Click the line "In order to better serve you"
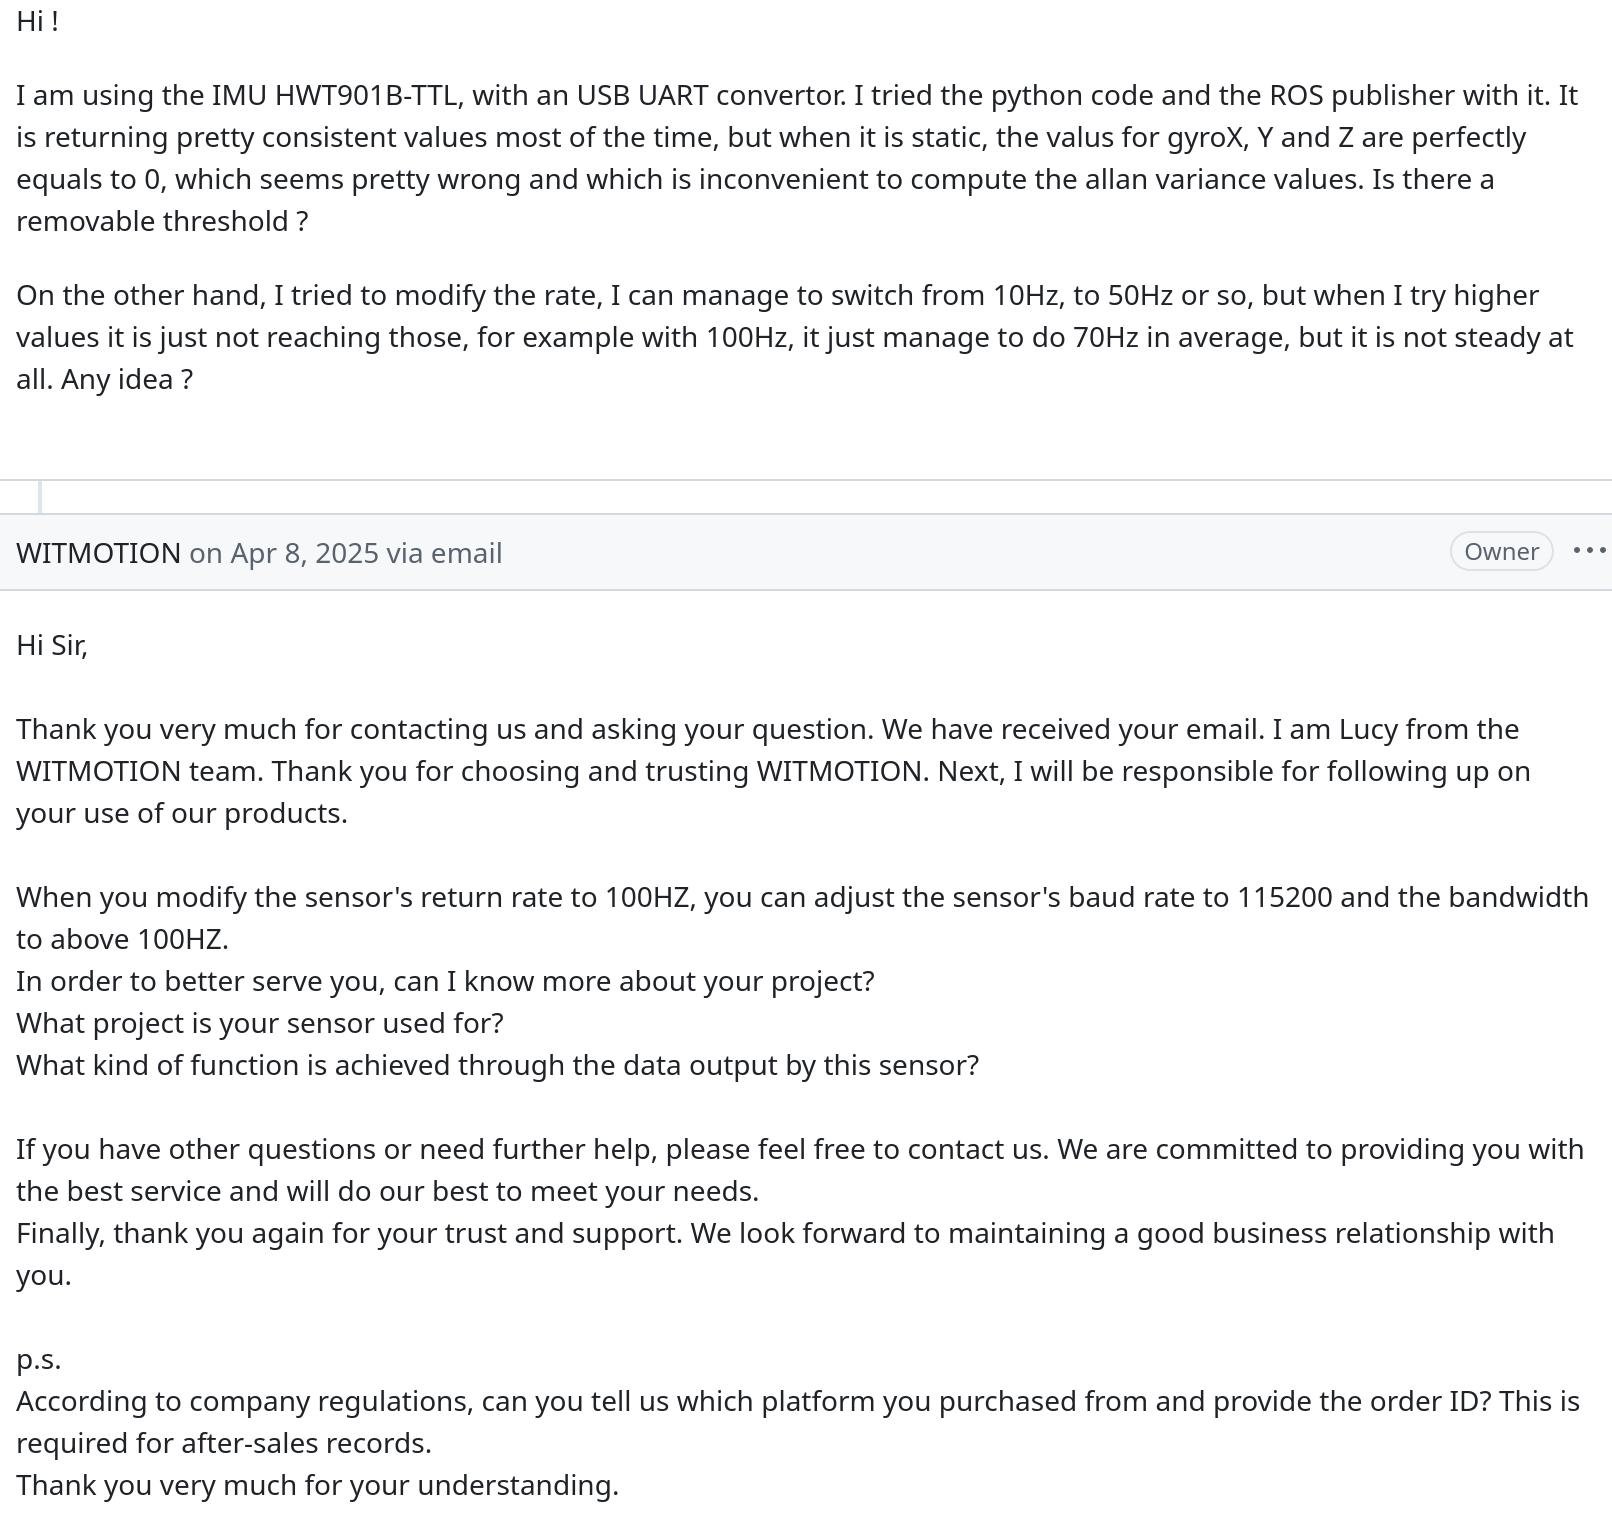This screenshot has width=1612, height=1534. point(445,981)
